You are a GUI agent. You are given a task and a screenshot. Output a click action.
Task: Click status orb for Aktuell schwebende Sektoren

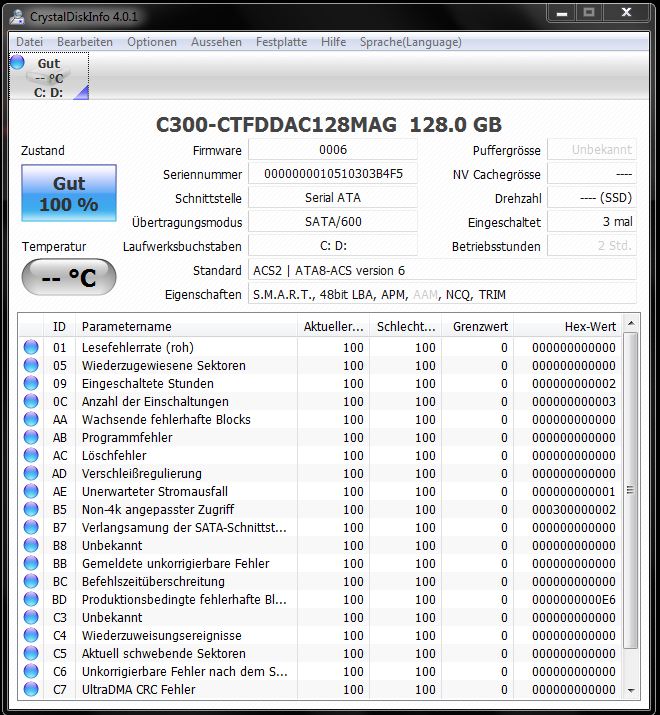pyautogui.click(x=31, y=653)
